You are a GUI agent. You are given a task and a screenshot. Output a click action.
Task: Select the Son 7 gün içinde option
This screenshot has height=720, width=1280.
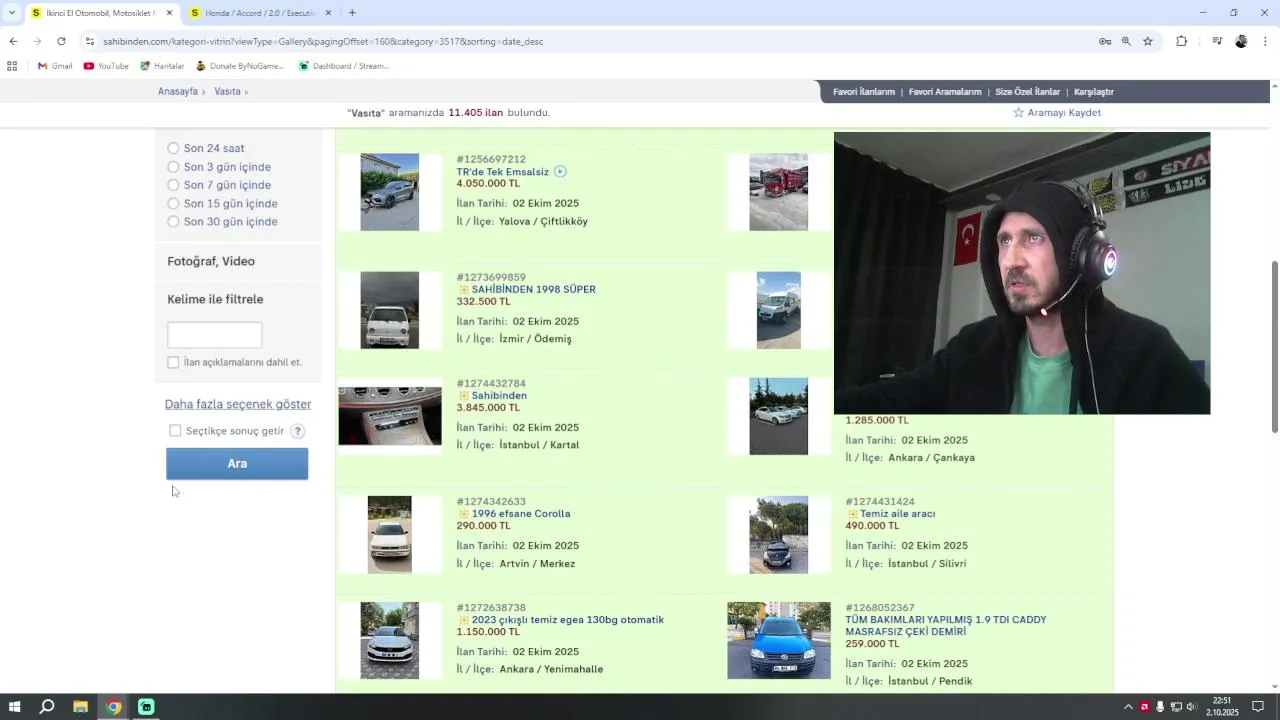click(173, 185)
